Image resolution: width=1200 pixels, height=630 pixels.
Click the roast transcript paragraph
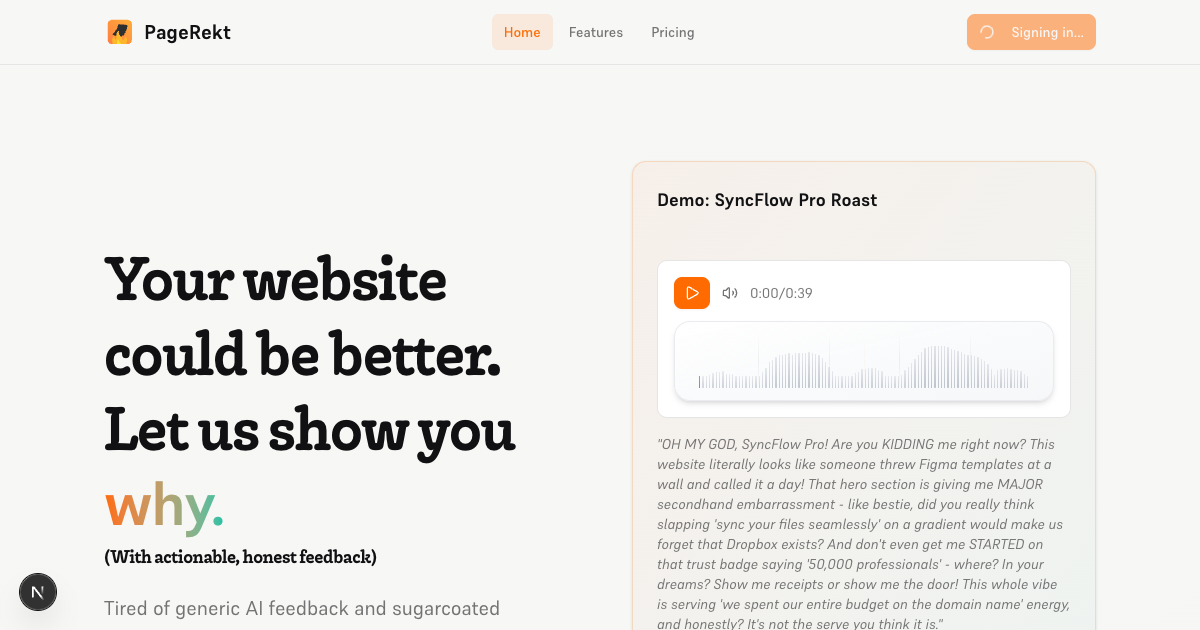[x=863, y=534]
